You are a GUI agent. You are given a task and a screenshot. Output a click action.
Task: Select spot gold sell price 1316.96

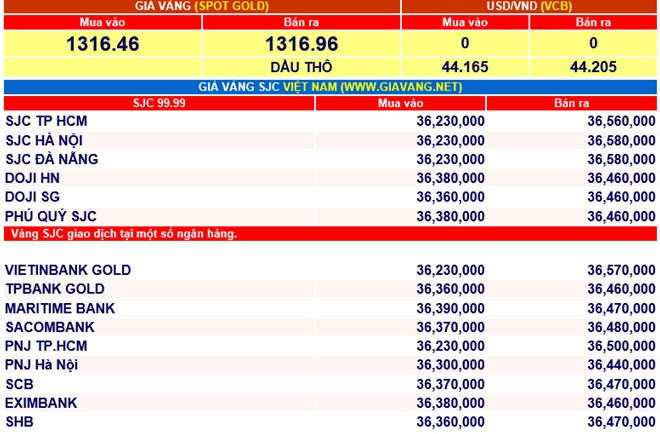[x=301, y=44]
